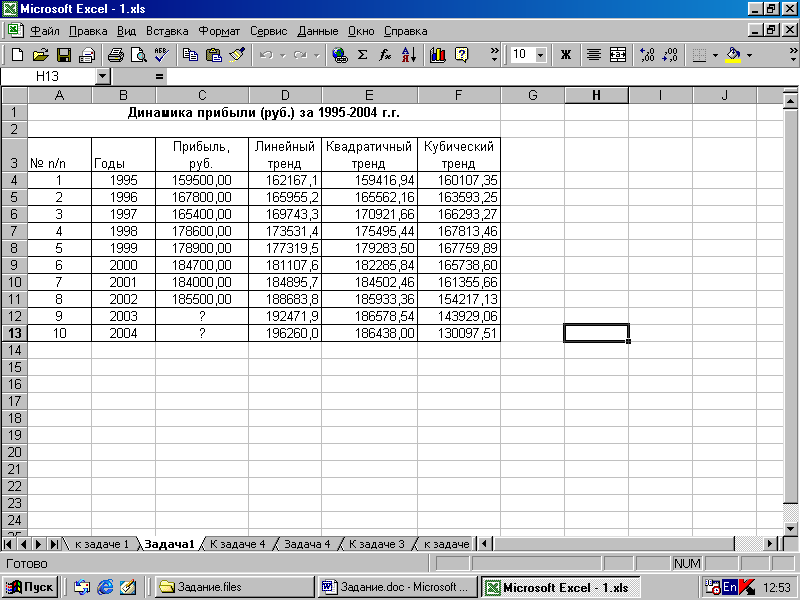This screenshot has width=800, height=600.
Task: Click the Open file folder icon
Action: coord(40,55)
